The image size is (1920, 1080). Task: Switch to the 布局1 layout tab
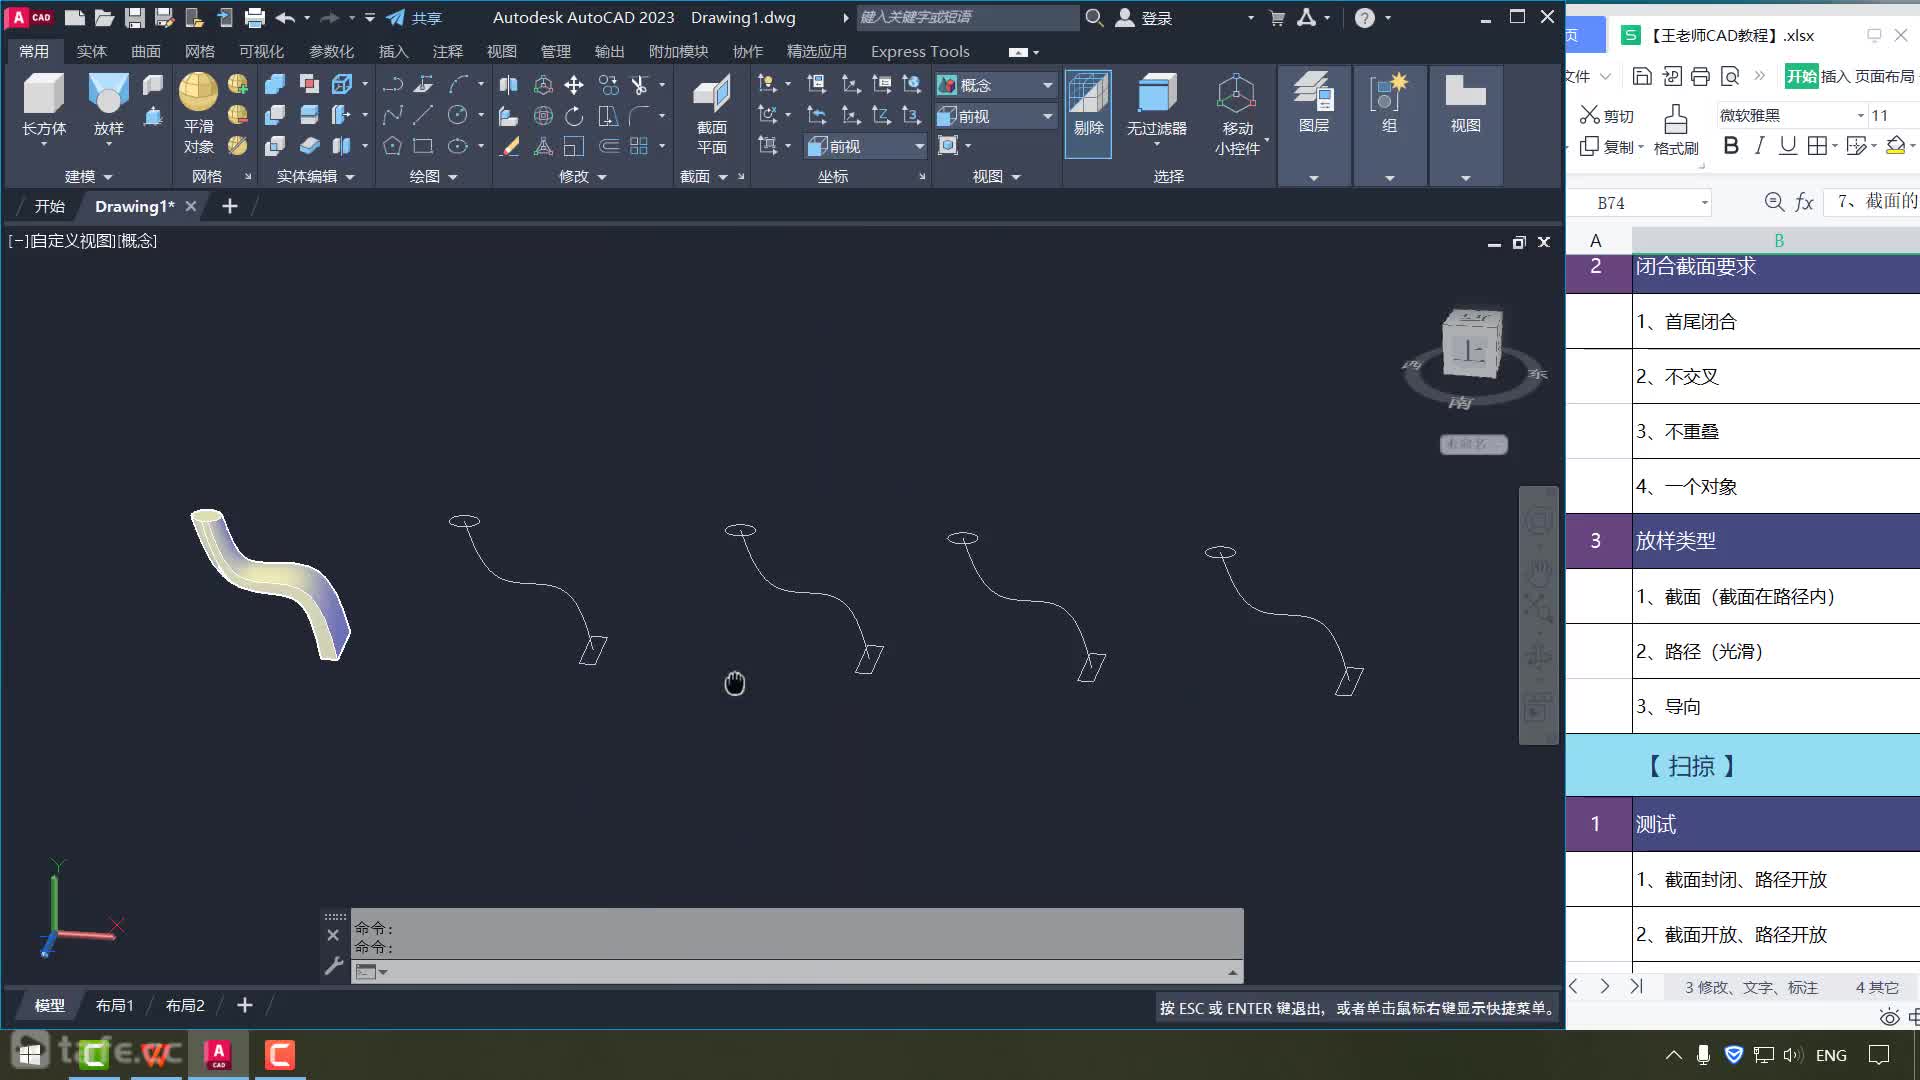(x=114, y=1005)
